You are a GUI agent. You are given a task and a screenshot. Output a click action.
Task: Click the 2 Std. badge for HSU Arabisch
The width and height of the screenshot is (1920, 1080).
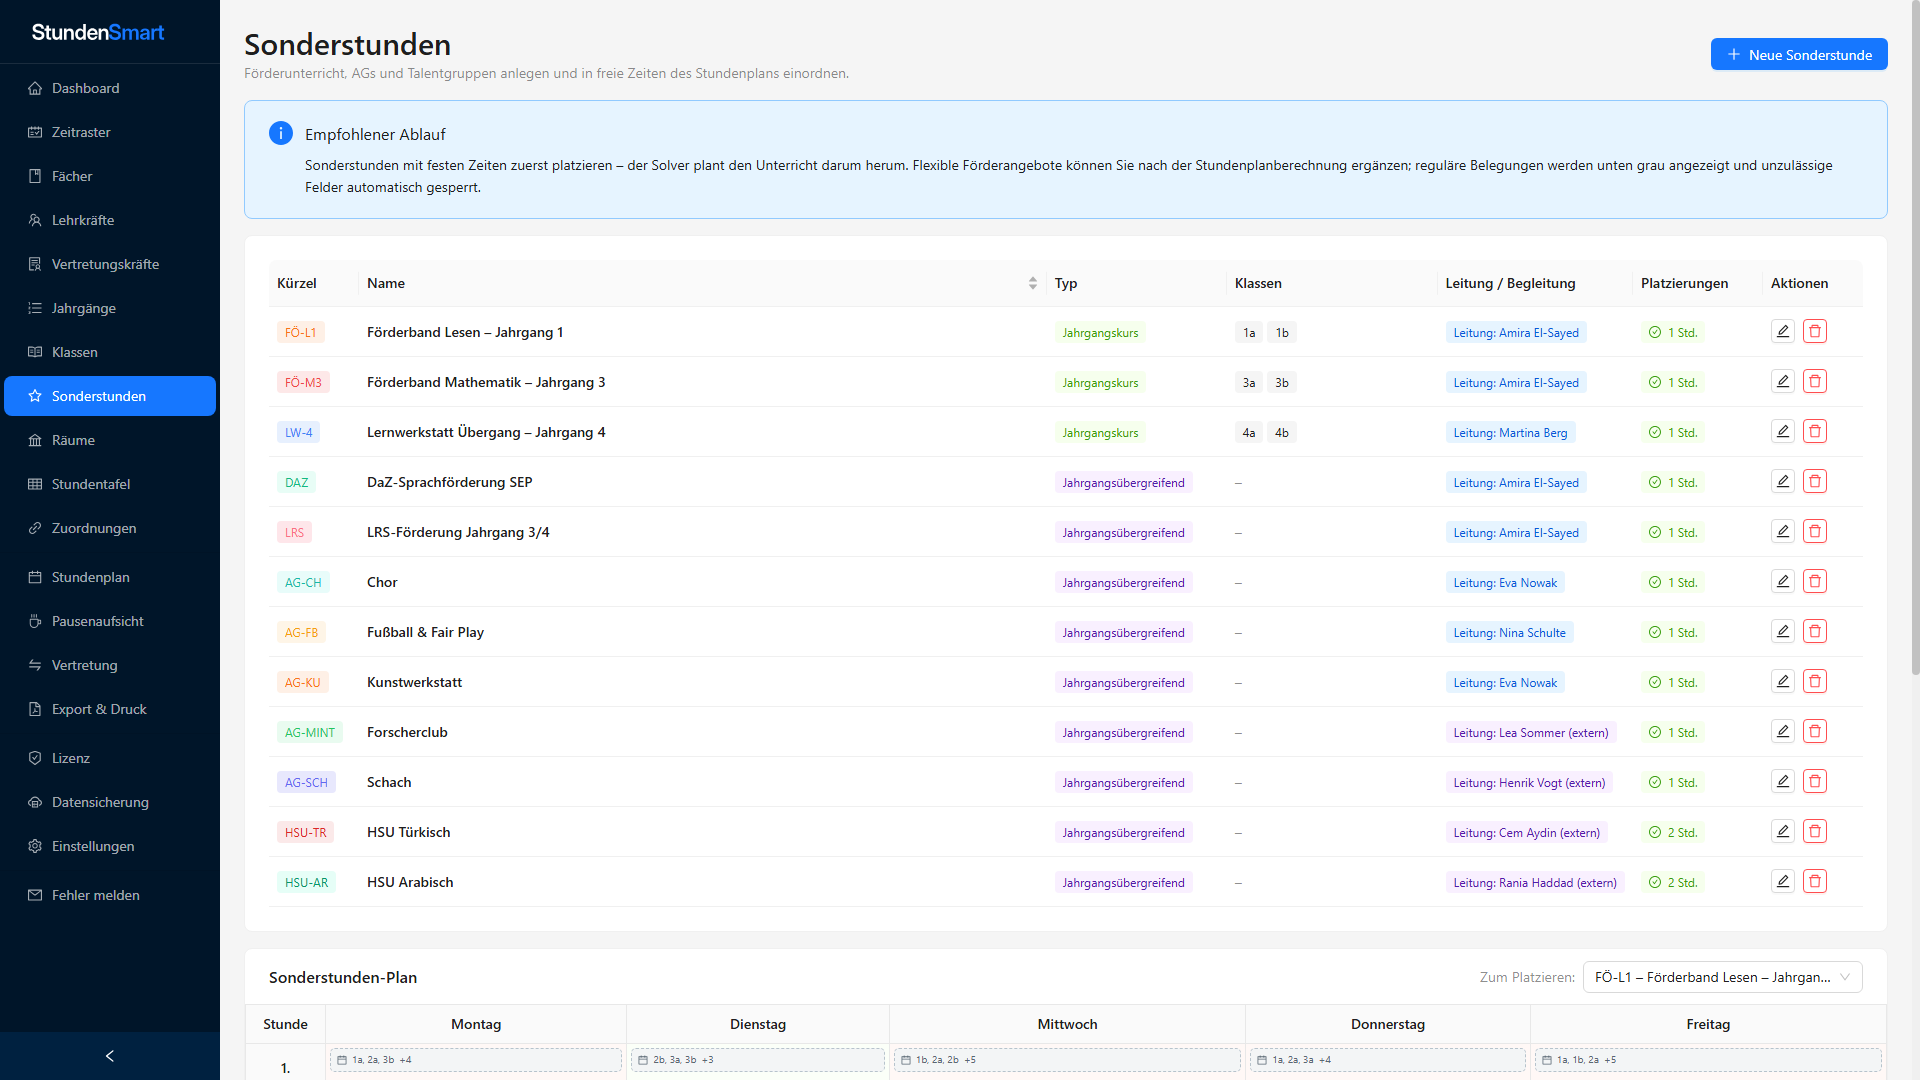pos(1673,882)
